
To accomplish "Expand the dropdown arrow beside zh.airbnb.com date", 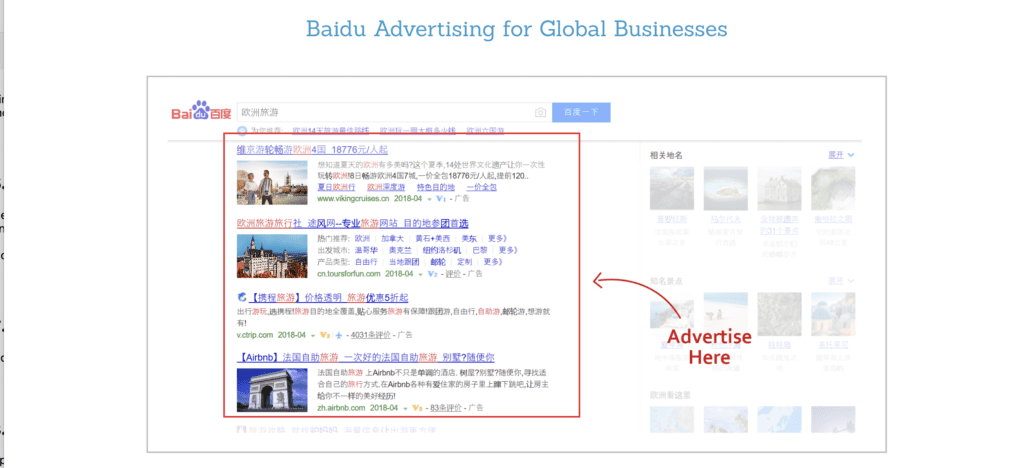I will (406, 408).
